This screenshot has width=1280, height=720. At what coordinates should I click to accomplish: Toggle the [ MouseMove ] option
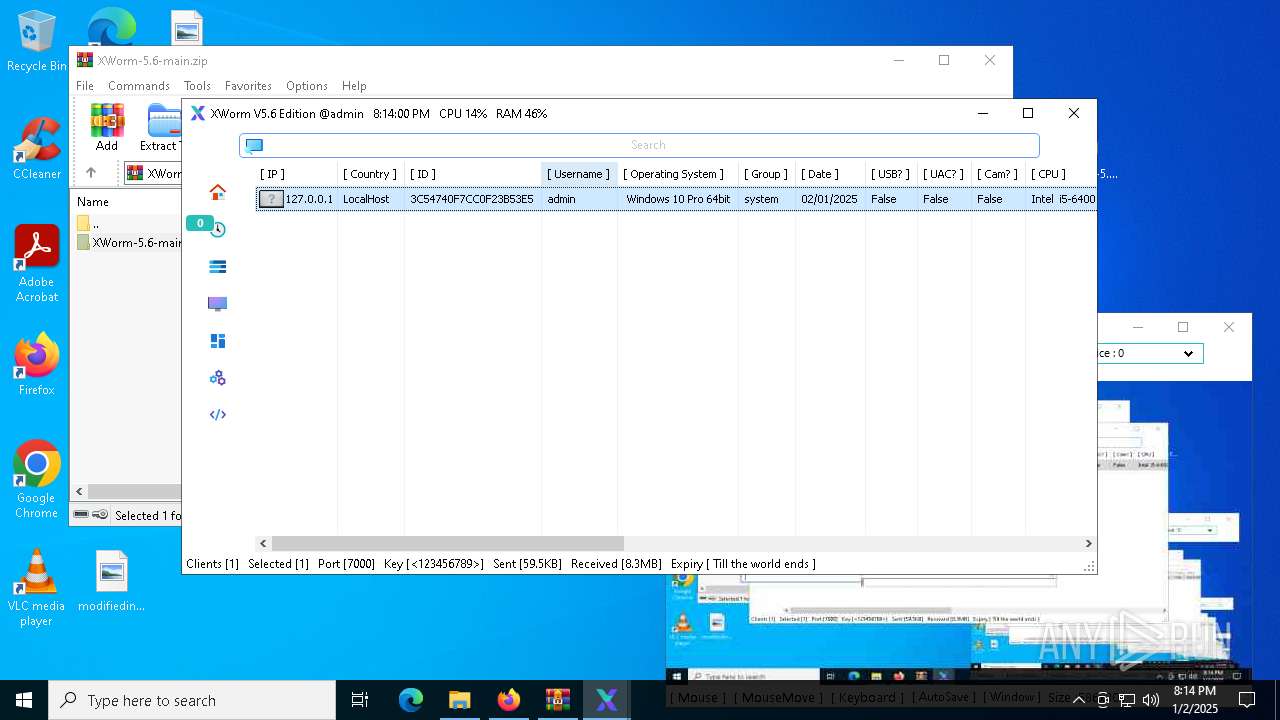coord(778,697)
